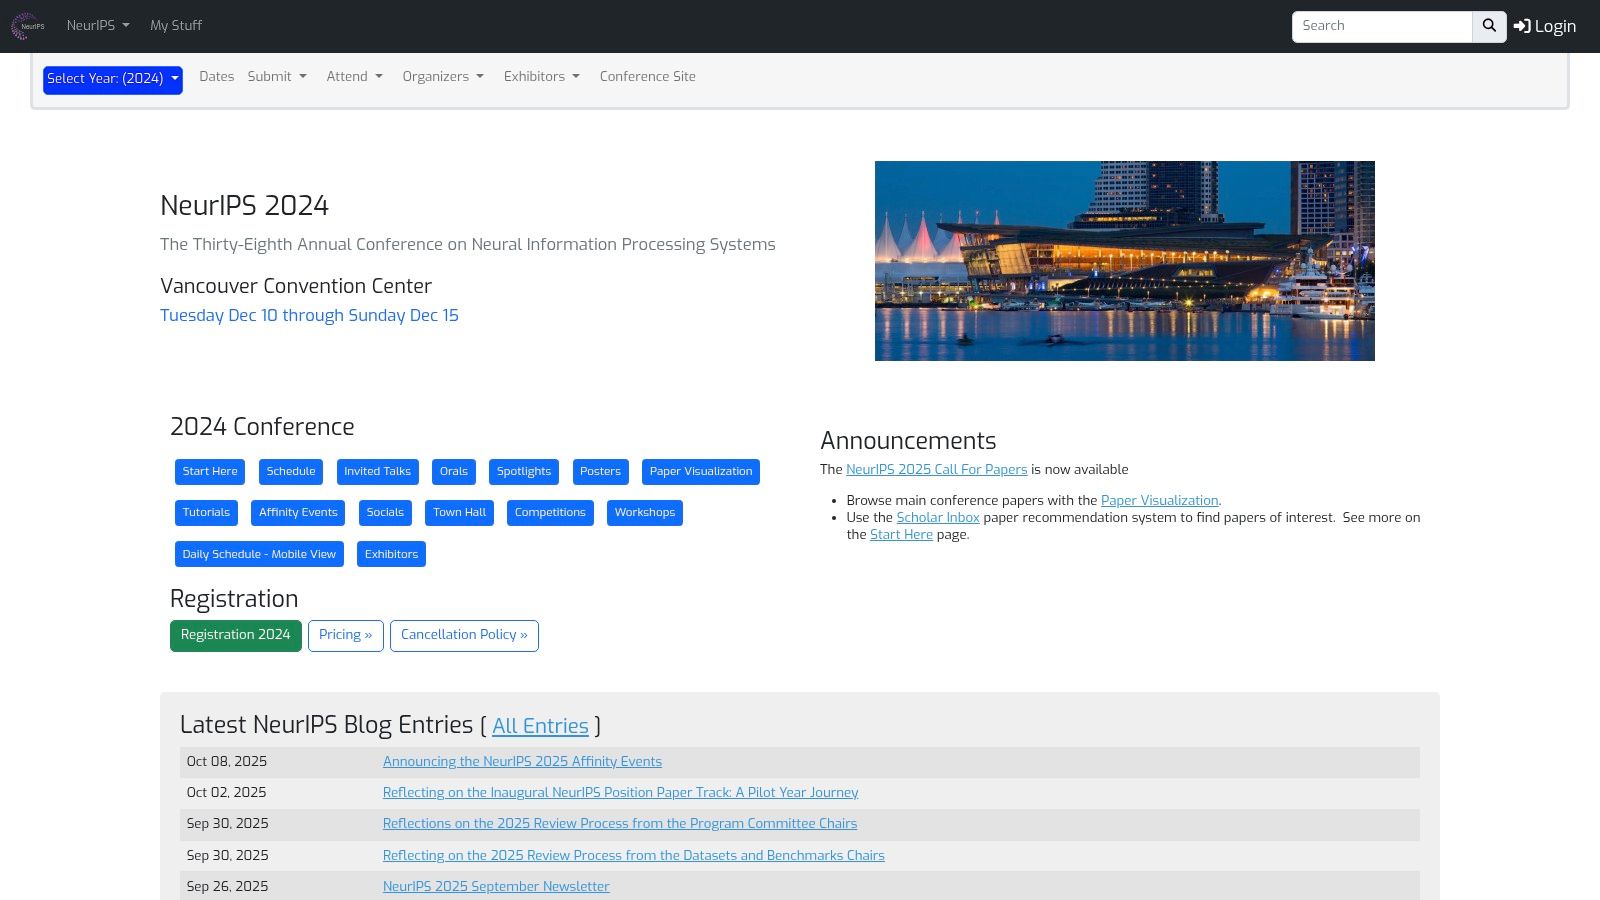Click the Vancouver Convention Center photo
The width and height of the screenshot is (1600, 900).
point(1124,261)
